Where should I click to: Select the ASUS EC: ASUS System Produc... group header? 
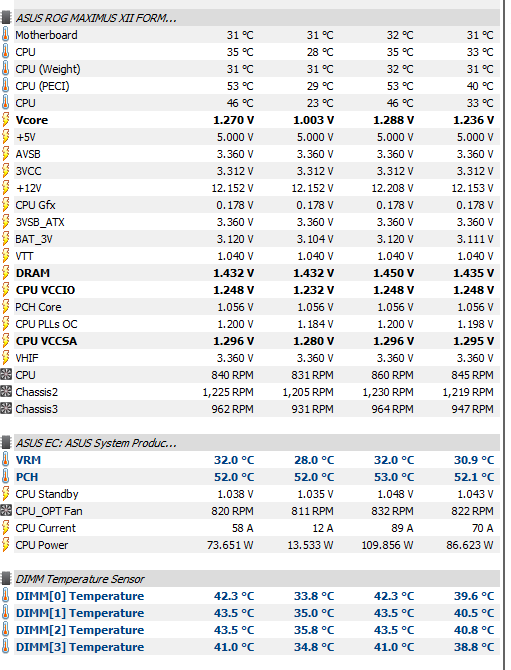pyautogui.click(x=257, y=443)
